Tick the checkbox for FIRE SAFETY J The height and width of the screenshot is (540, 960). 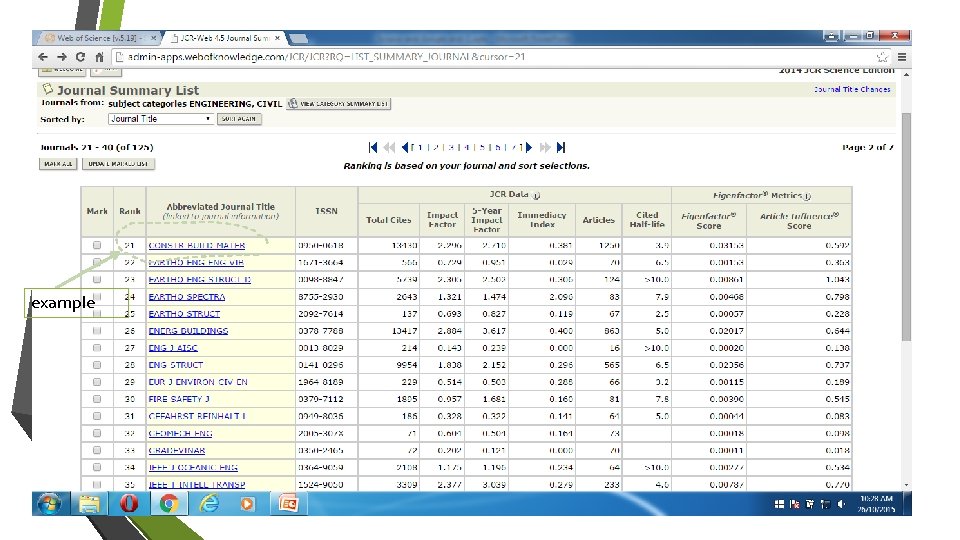coord(97,399)
